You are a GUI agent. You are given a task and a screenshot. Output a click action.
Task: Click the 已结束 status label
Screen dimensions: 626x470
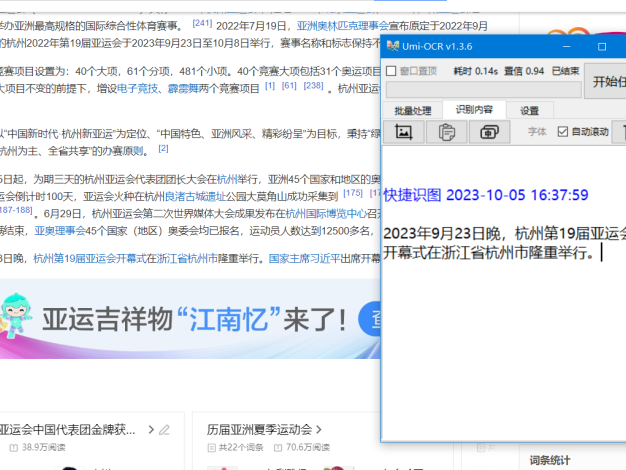click(565, 71)
